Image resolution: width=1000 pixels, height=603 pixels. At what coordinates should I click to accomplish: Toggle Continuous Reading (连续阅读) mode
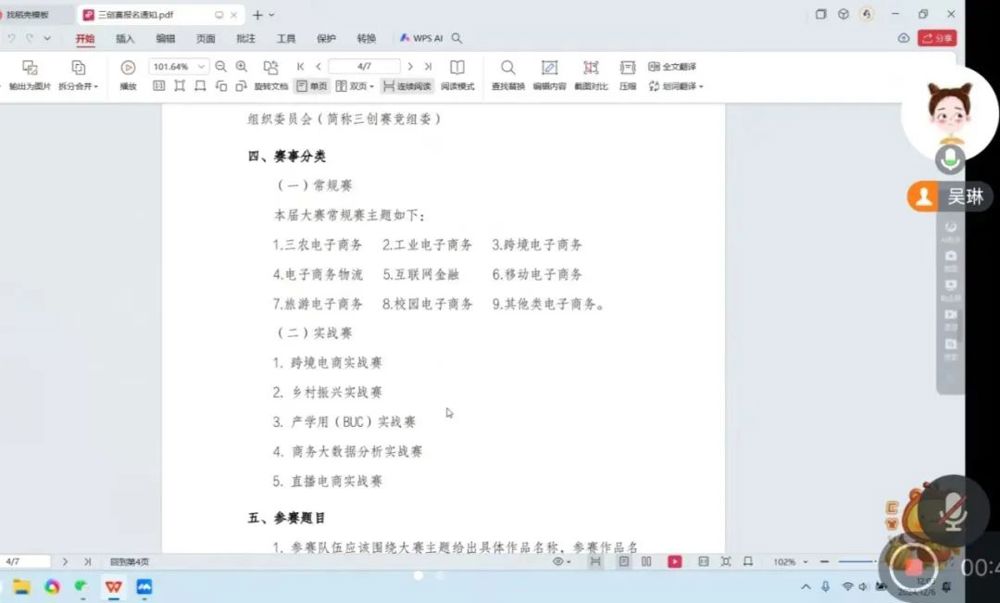pos(407,86)
